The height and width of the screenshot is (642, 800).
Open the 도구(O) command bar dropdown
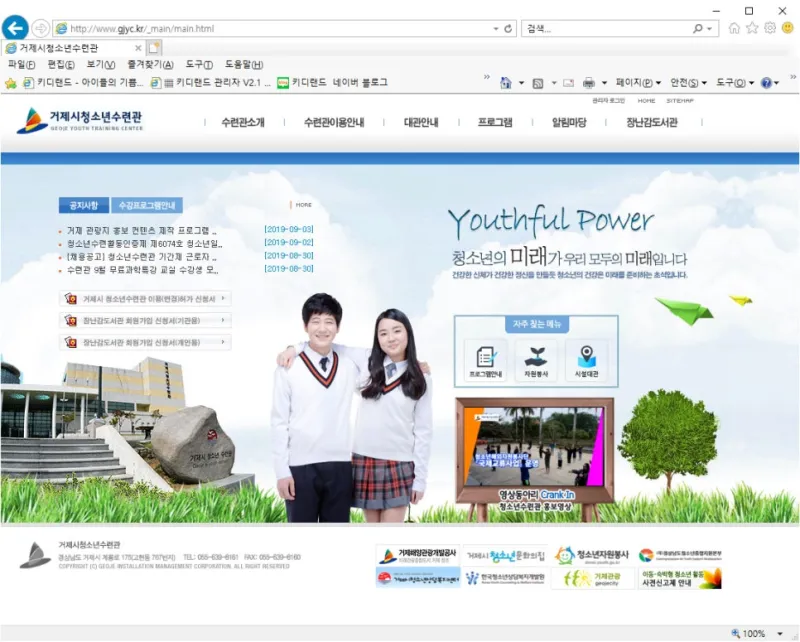pyautogui.click(x=735, y=83)
